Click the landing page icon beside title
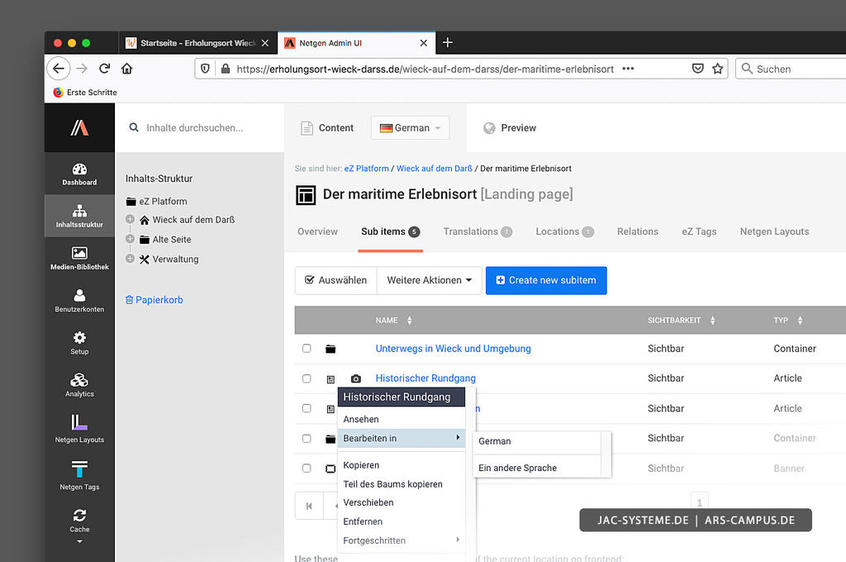This screenshot has width=846, height=562. pos(306,195)
